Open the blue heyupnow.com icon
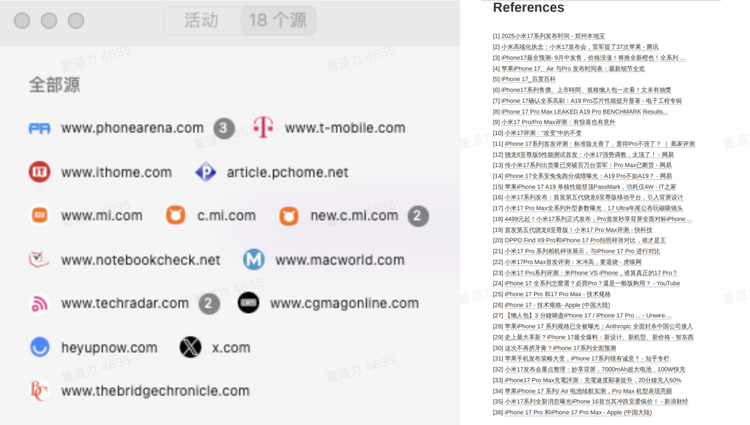This screenshot has width=750, height=425. (40, 347)
